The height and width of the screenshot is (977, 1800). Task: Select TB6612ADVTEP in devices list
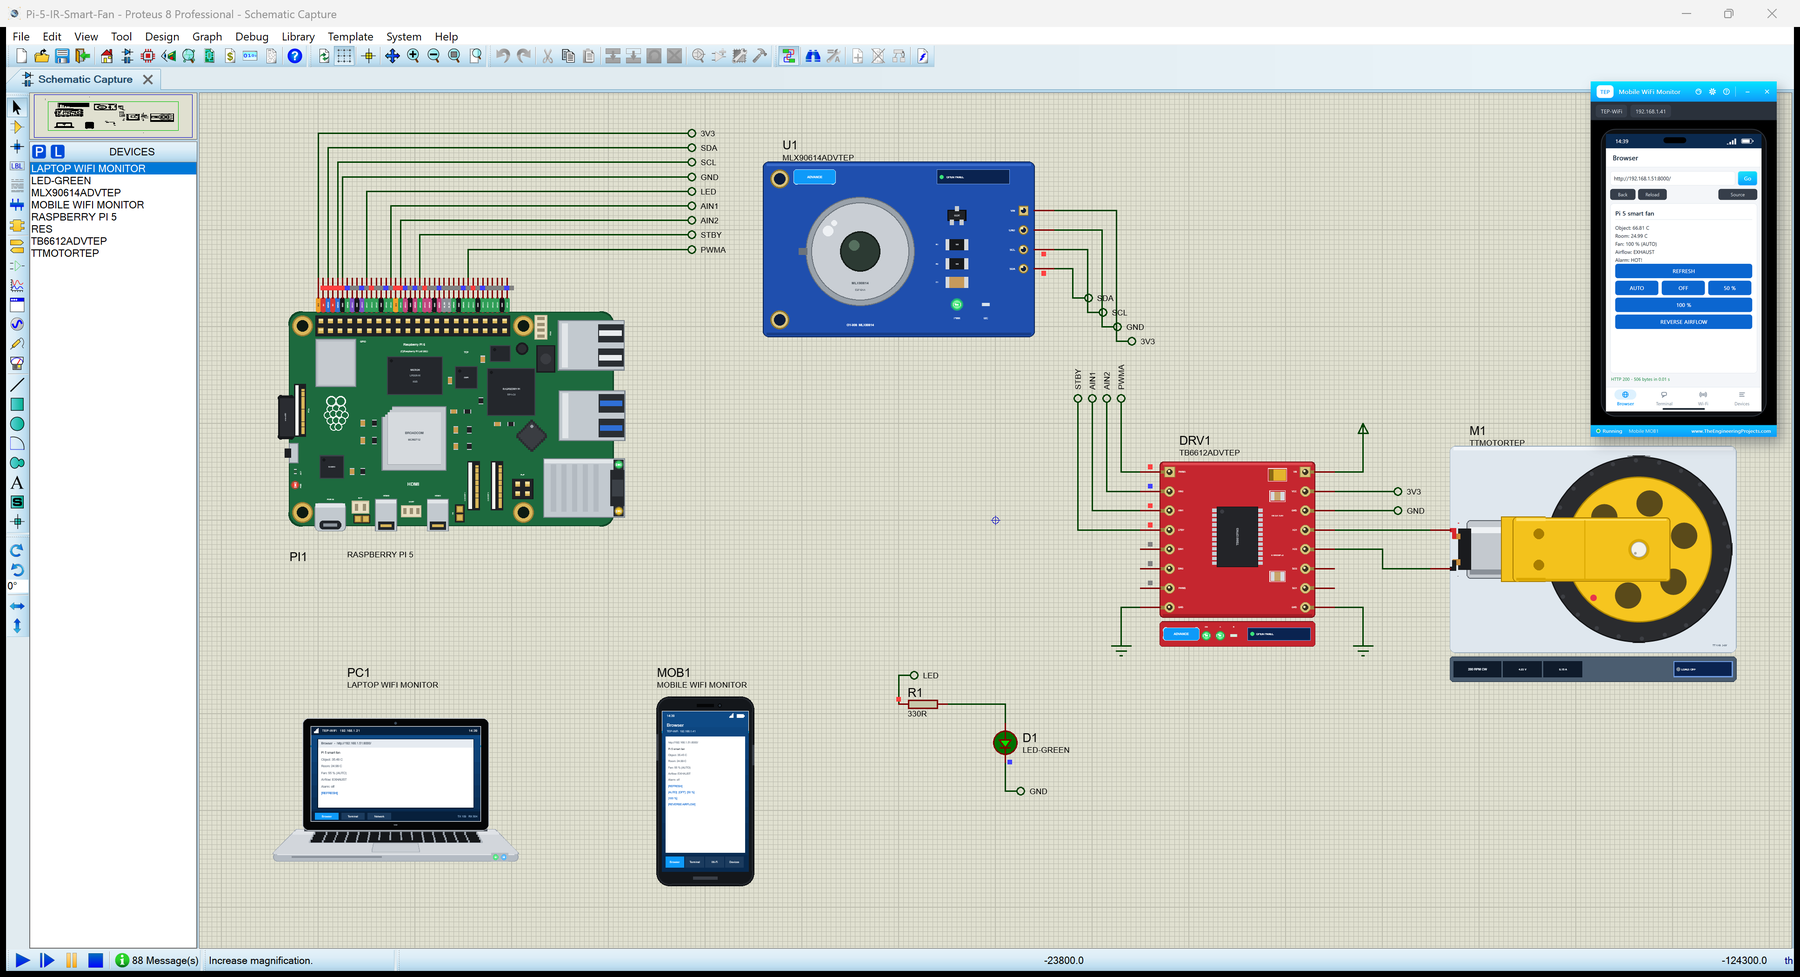[69, 241]
